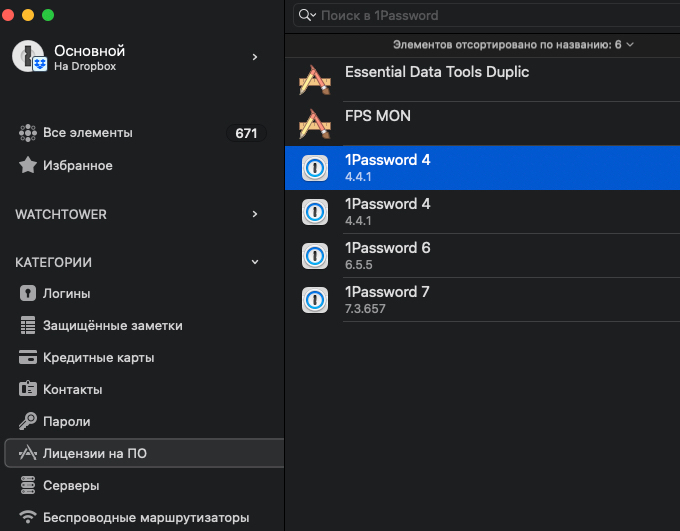
Task: Select the Essential Data Tools Duplic entry
Action: pos(482,80)
